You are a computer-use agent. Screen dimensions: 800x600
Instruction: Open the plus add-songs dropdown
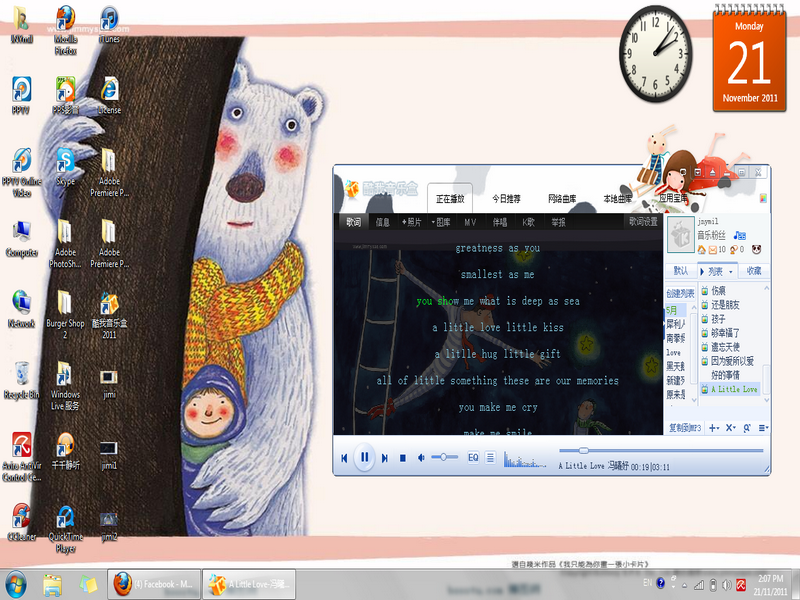pos(714,428)
